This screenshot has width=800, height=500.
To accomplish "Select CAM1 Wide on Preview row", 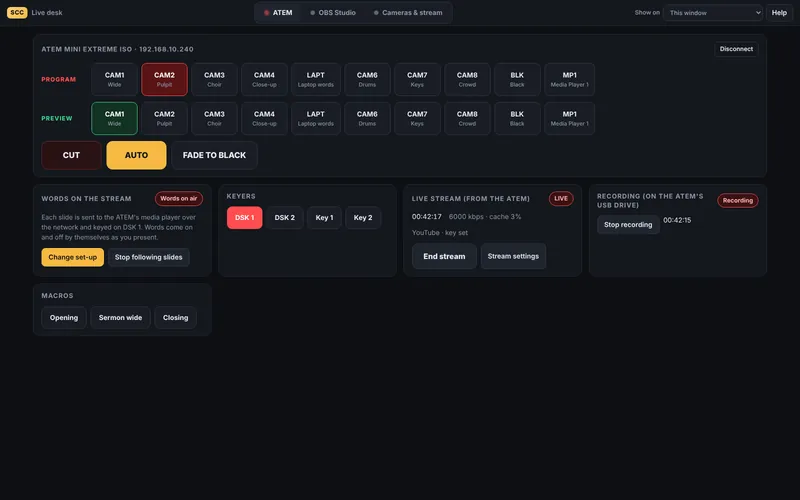I will [x=114, y=118].
